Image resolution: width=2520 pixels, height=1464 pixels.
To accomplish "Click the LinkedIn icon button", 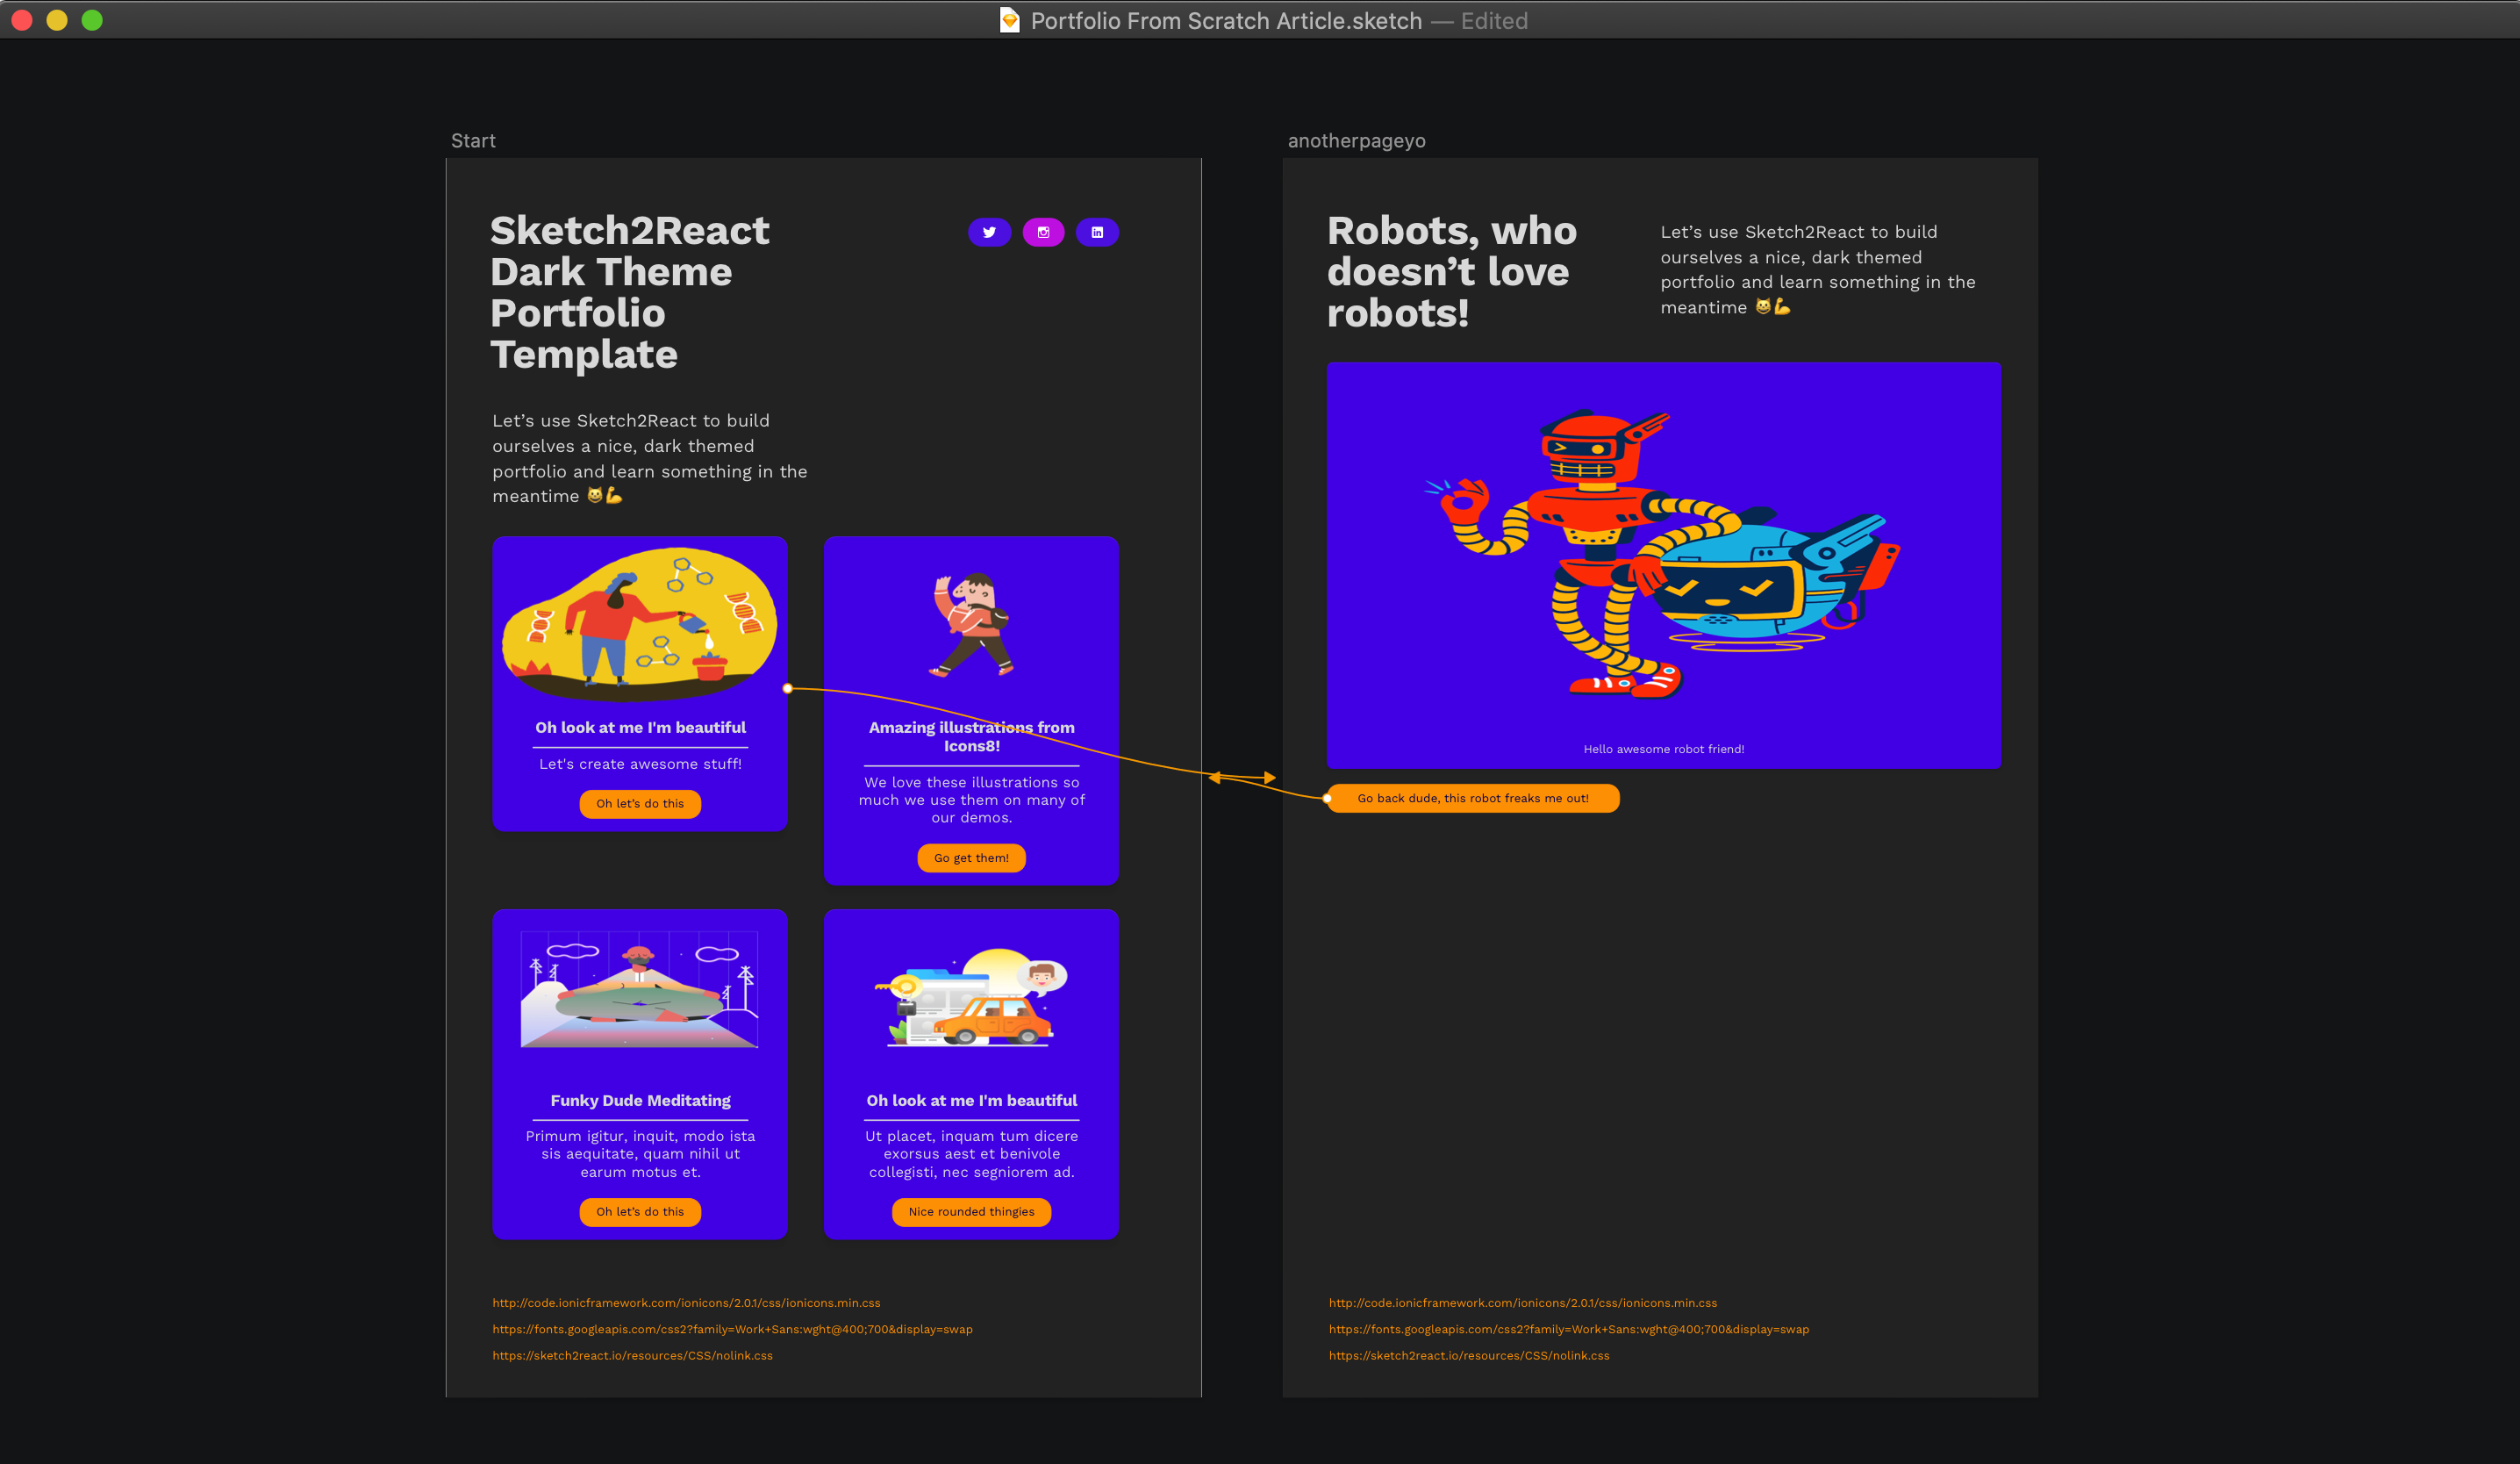I will [1097, 232].
